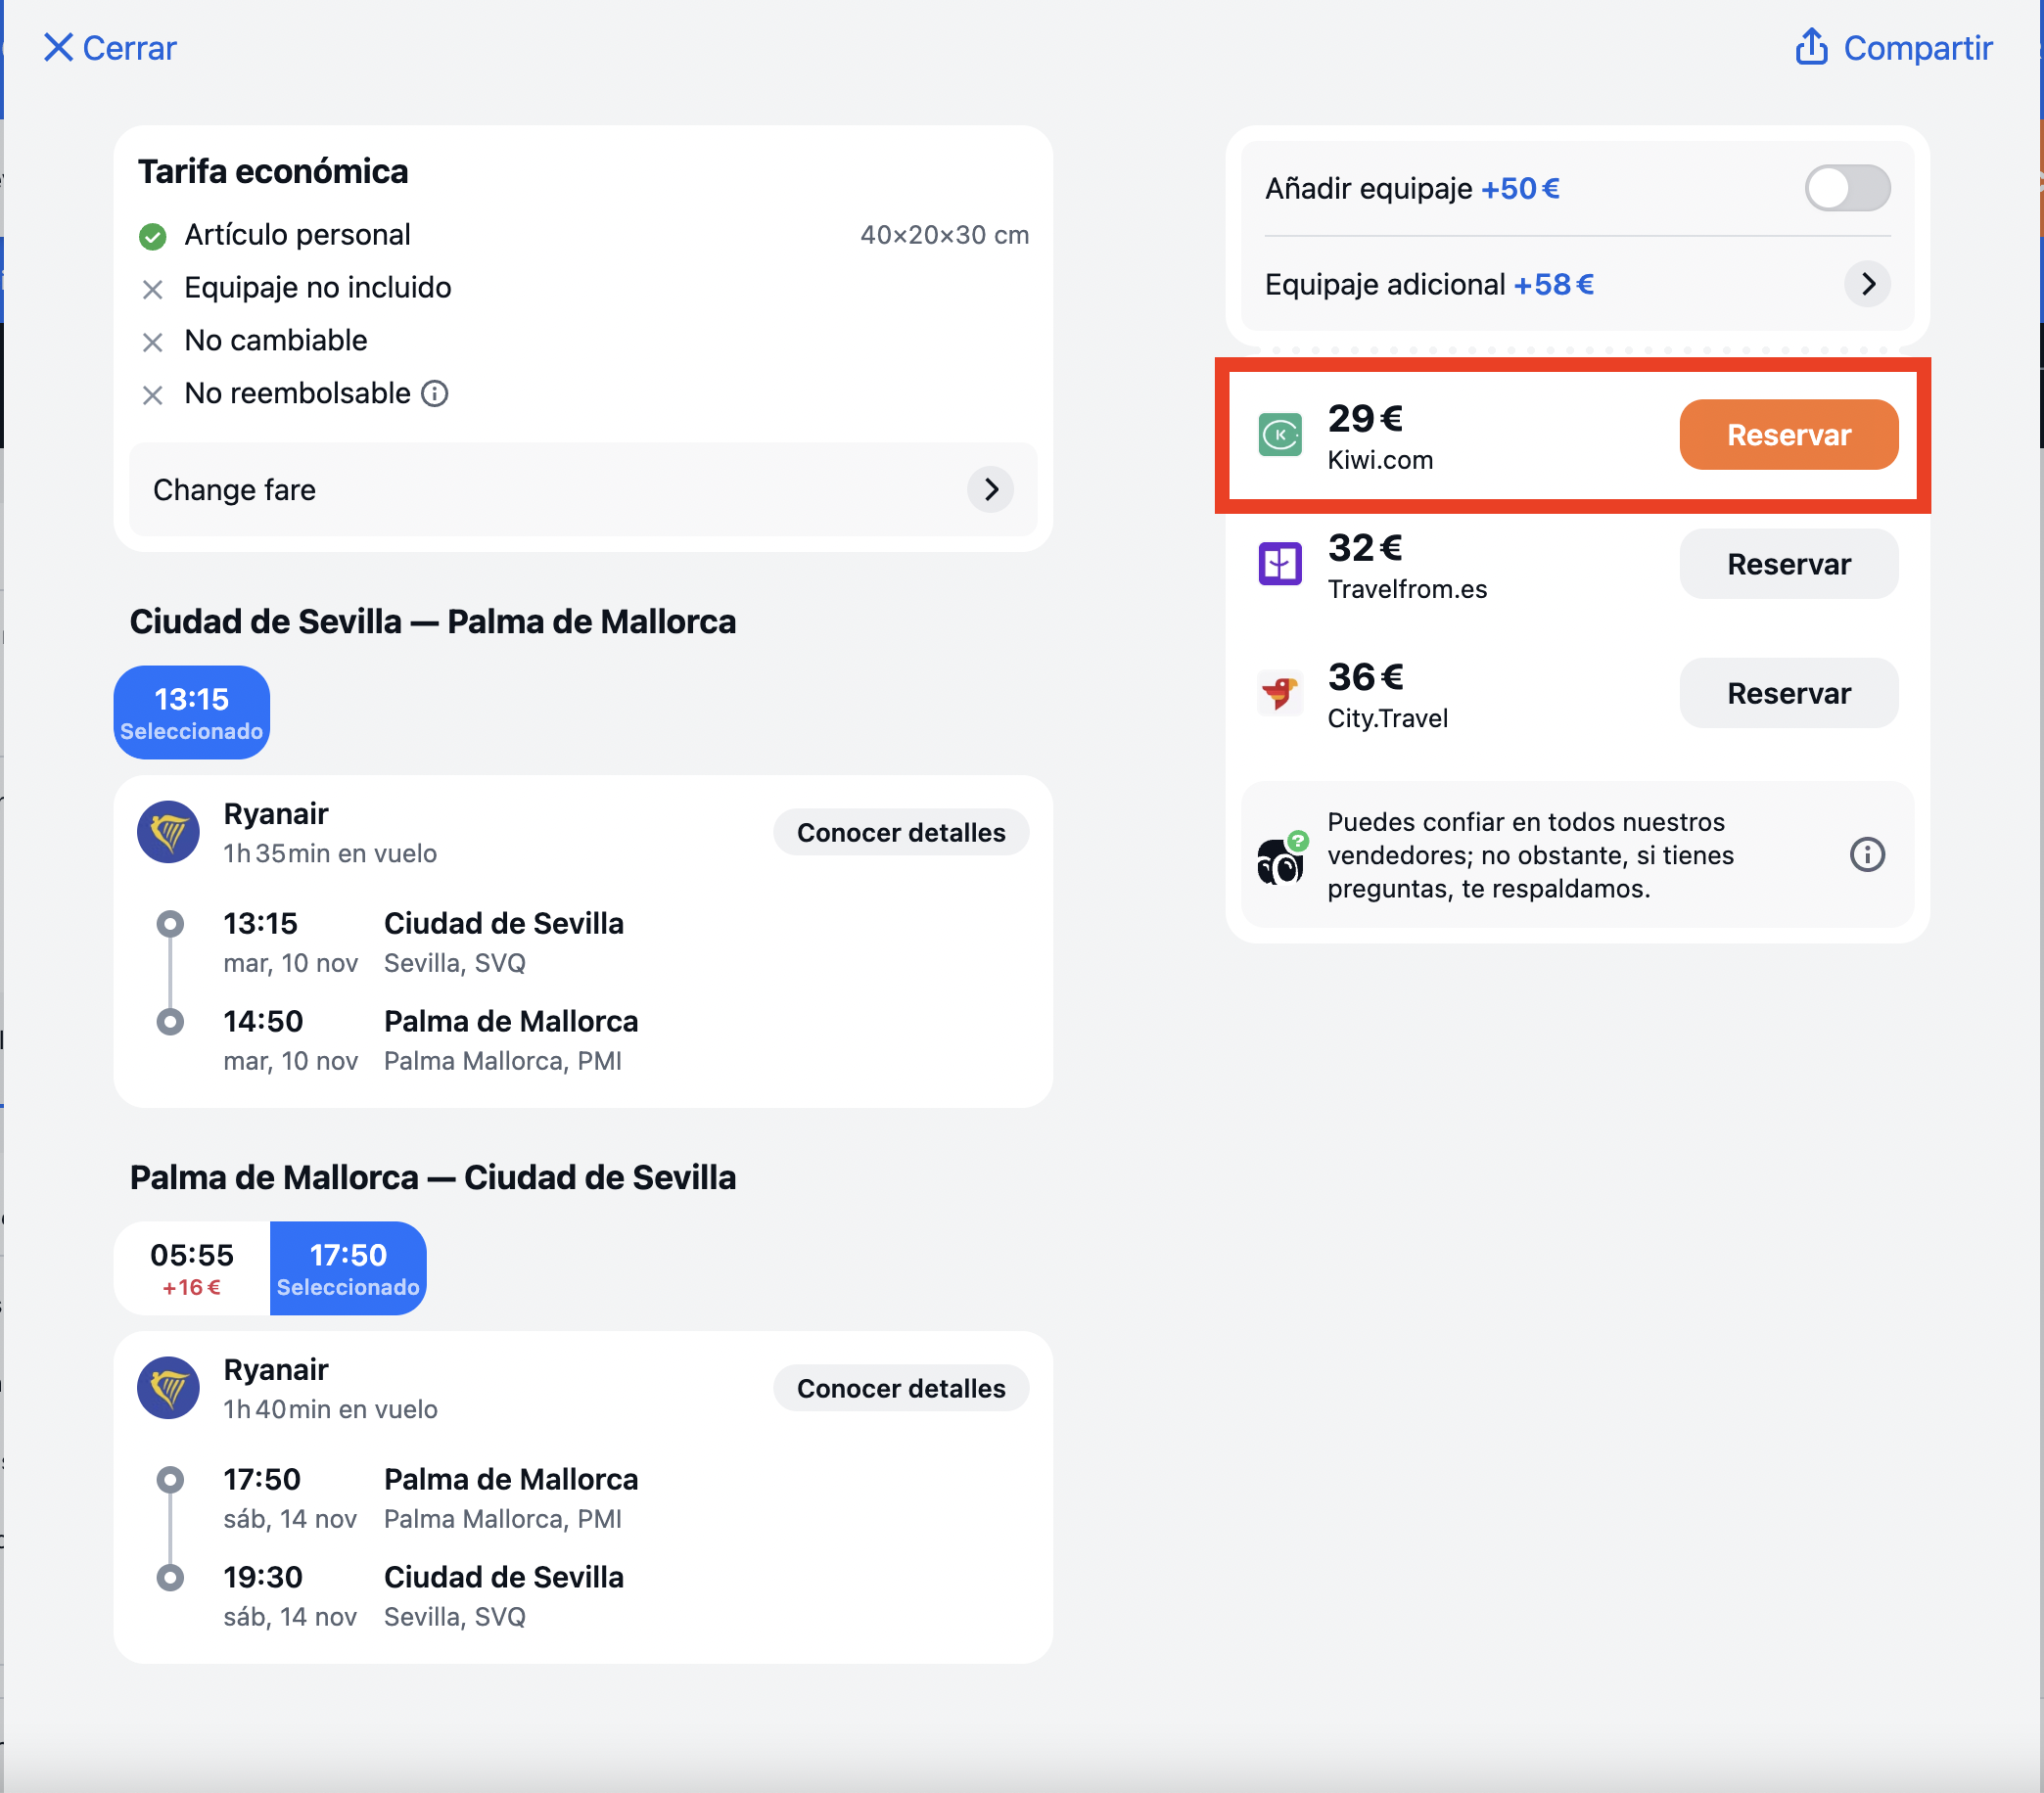Open seller trust info icon
2044x1793 pixels.
click(x=1867, y=855)
